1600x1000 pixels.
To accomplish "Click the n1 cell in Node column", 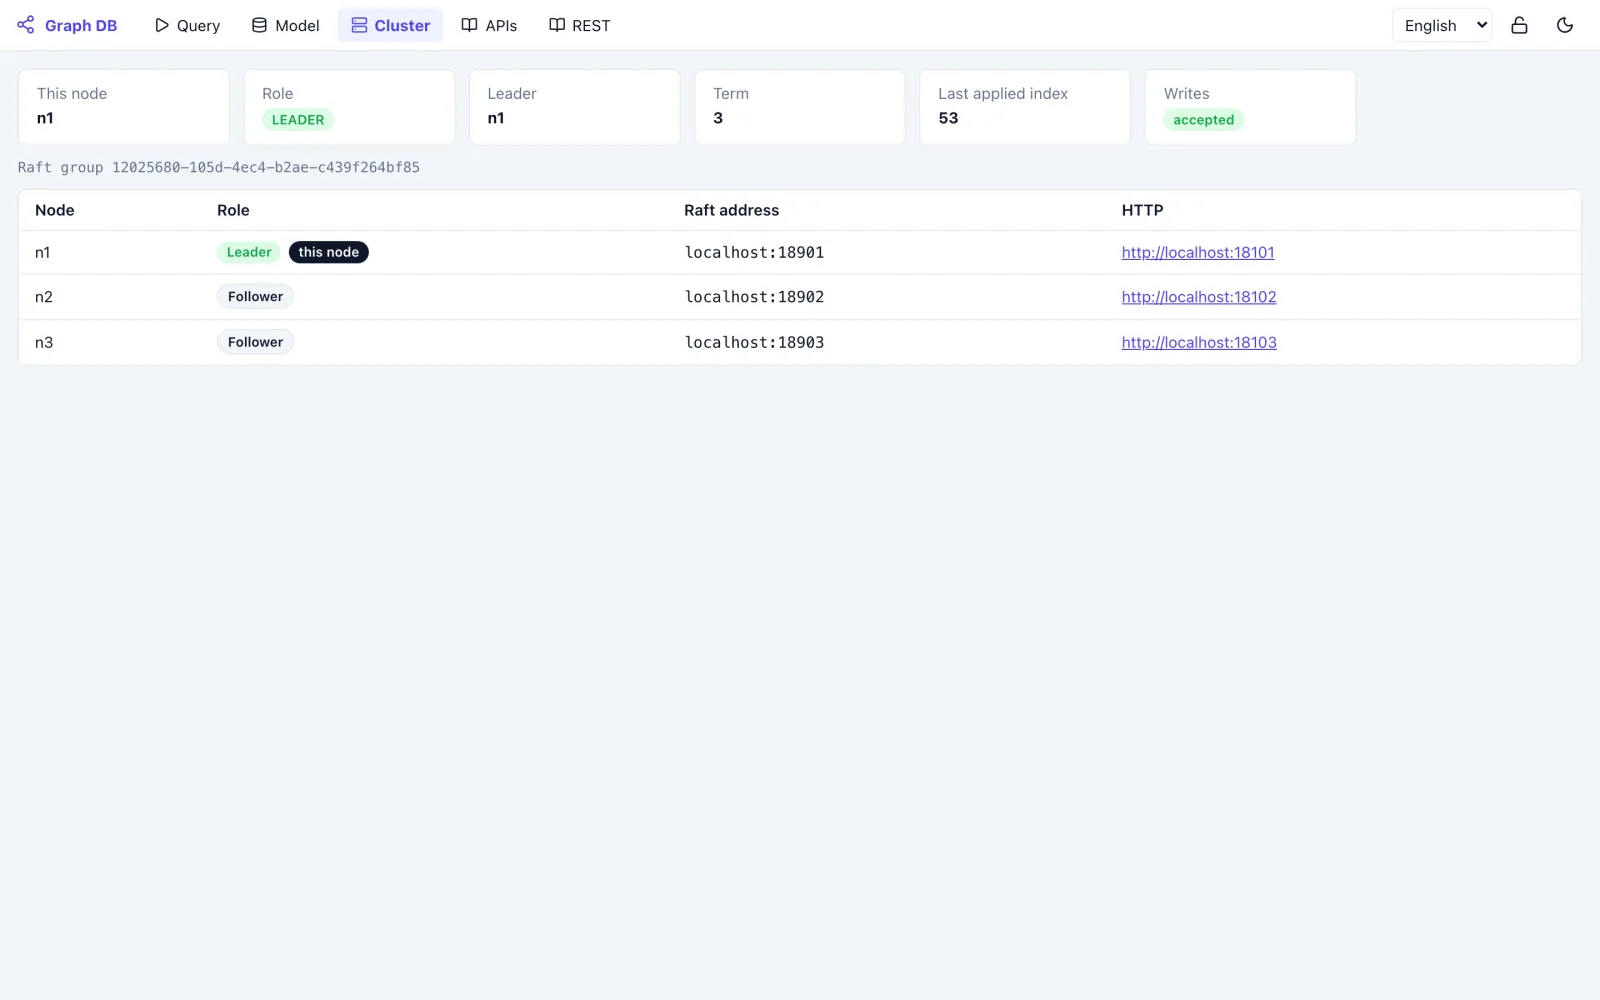I will (43, 252).
